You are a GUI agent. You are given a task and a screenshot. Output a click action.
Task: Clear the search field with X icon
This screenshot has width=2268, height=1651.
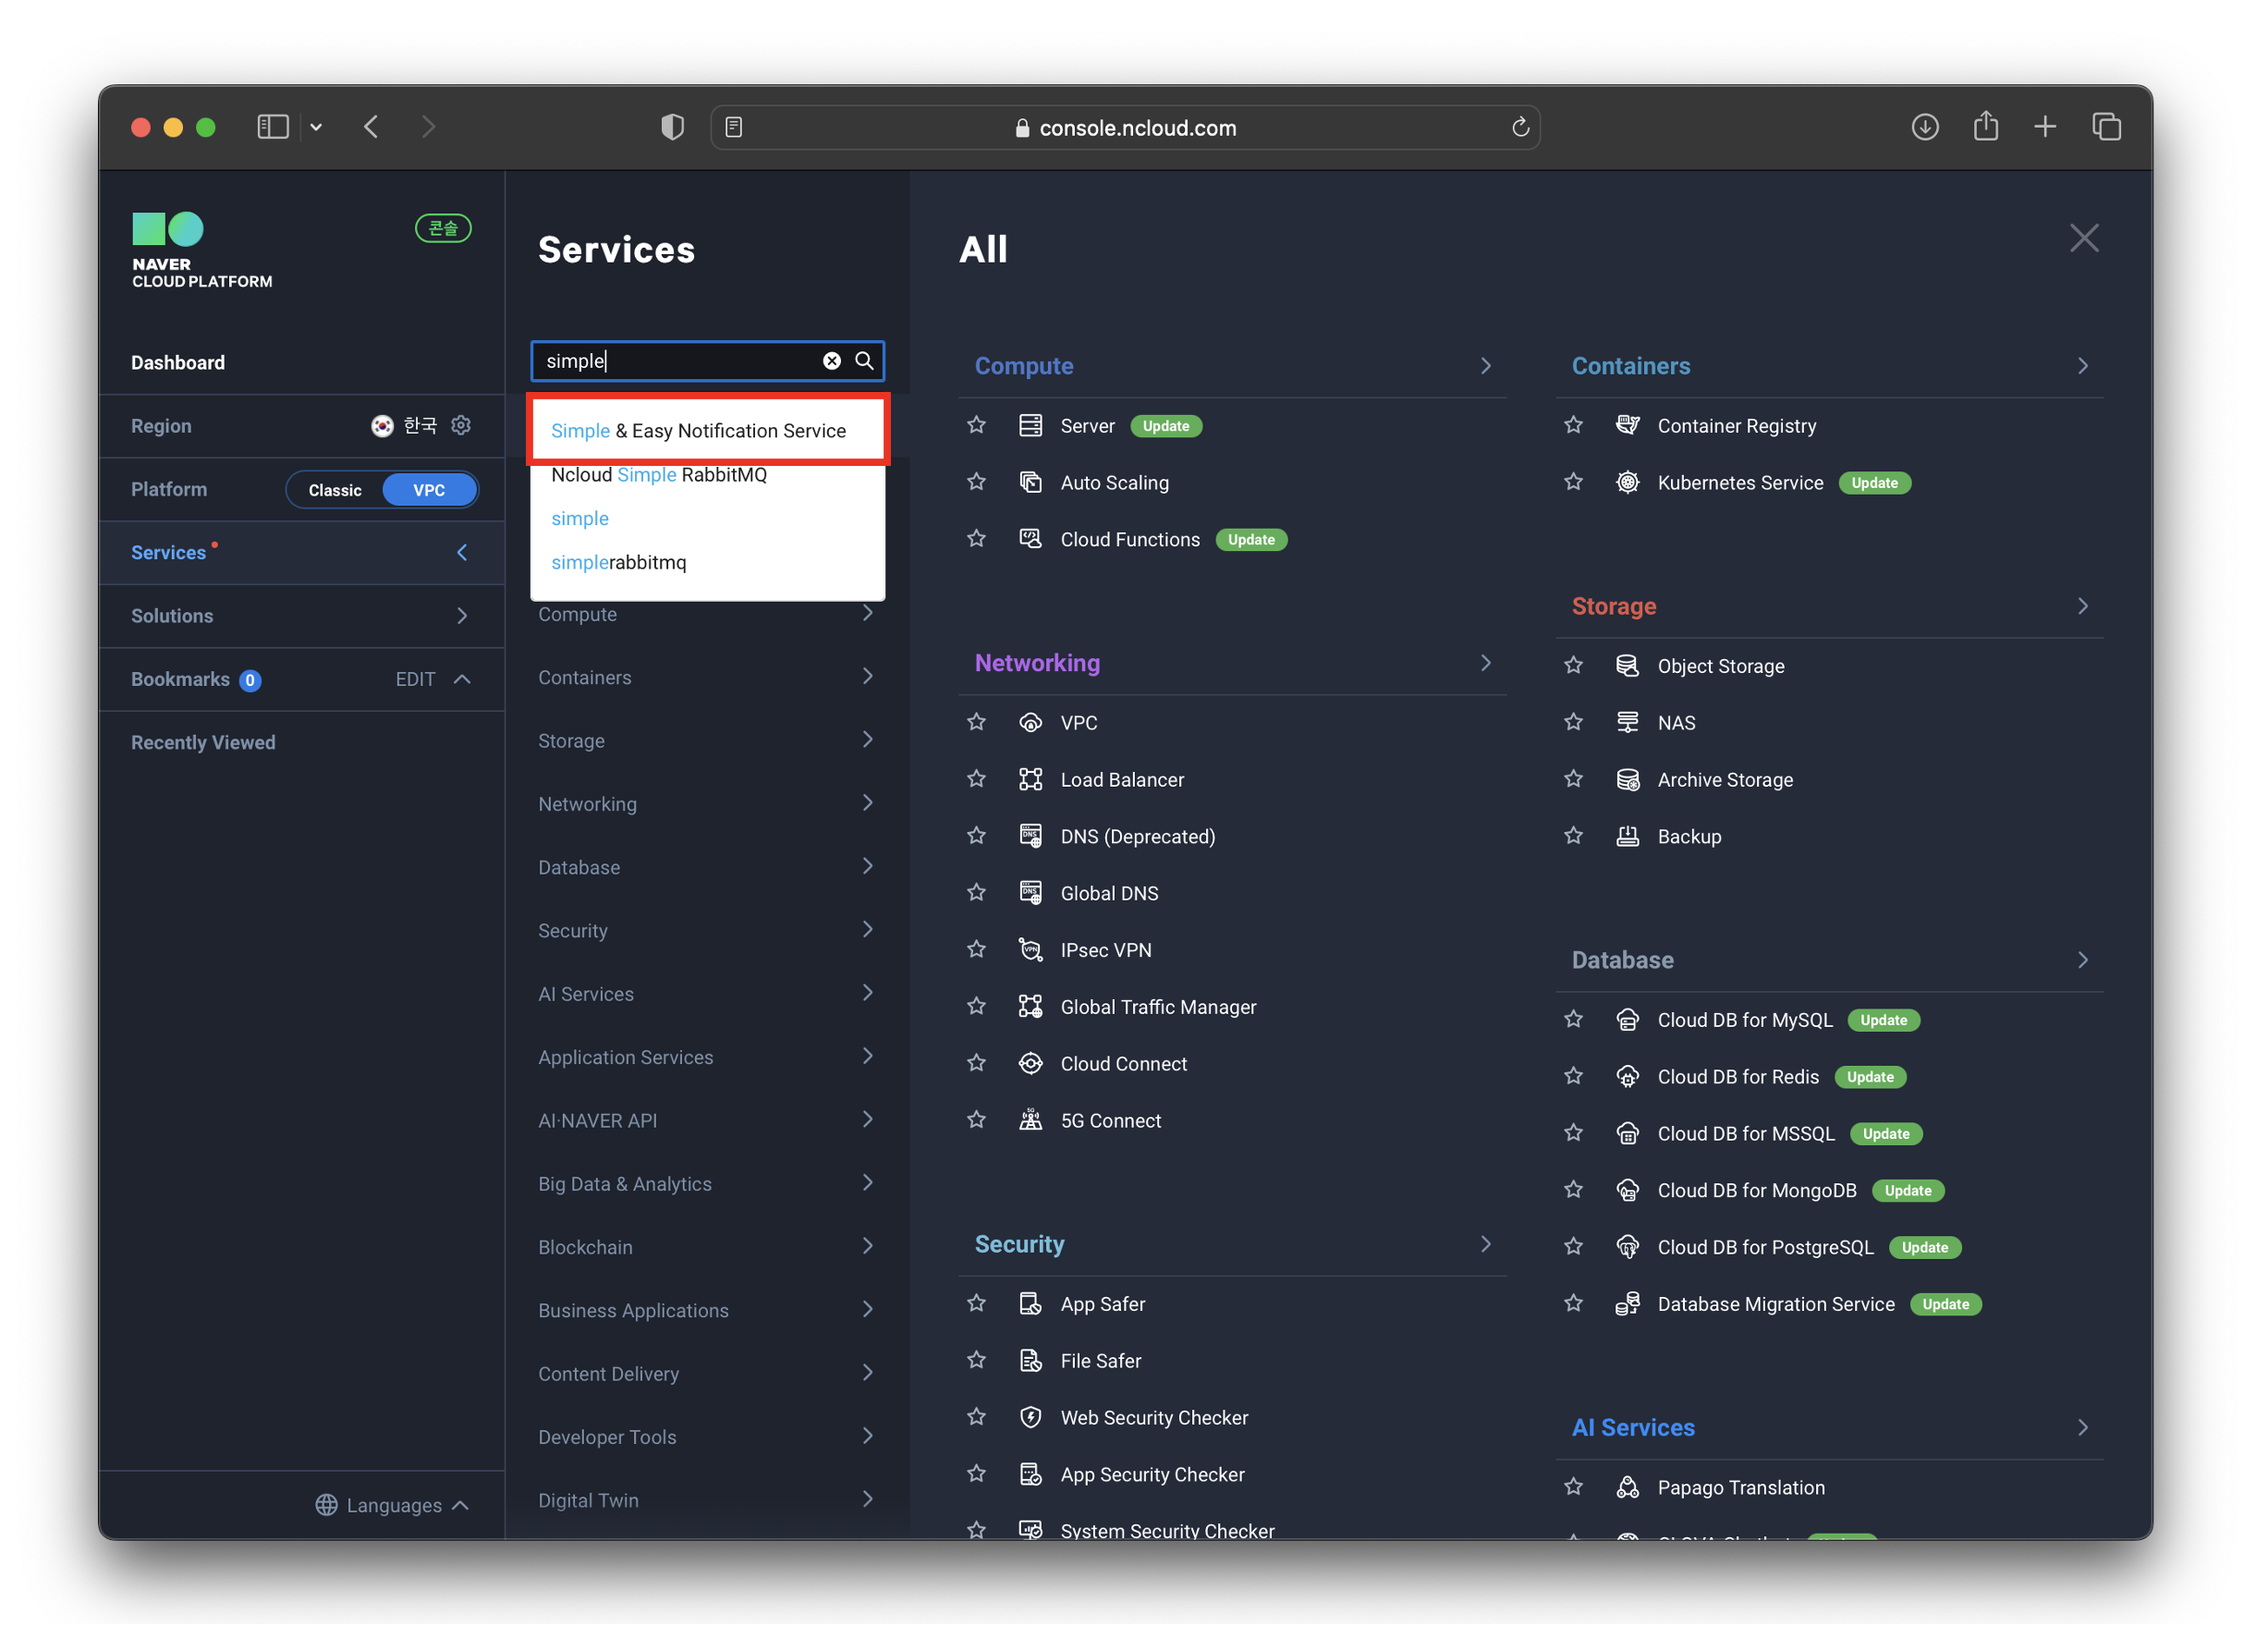click(x=831, y=361)
